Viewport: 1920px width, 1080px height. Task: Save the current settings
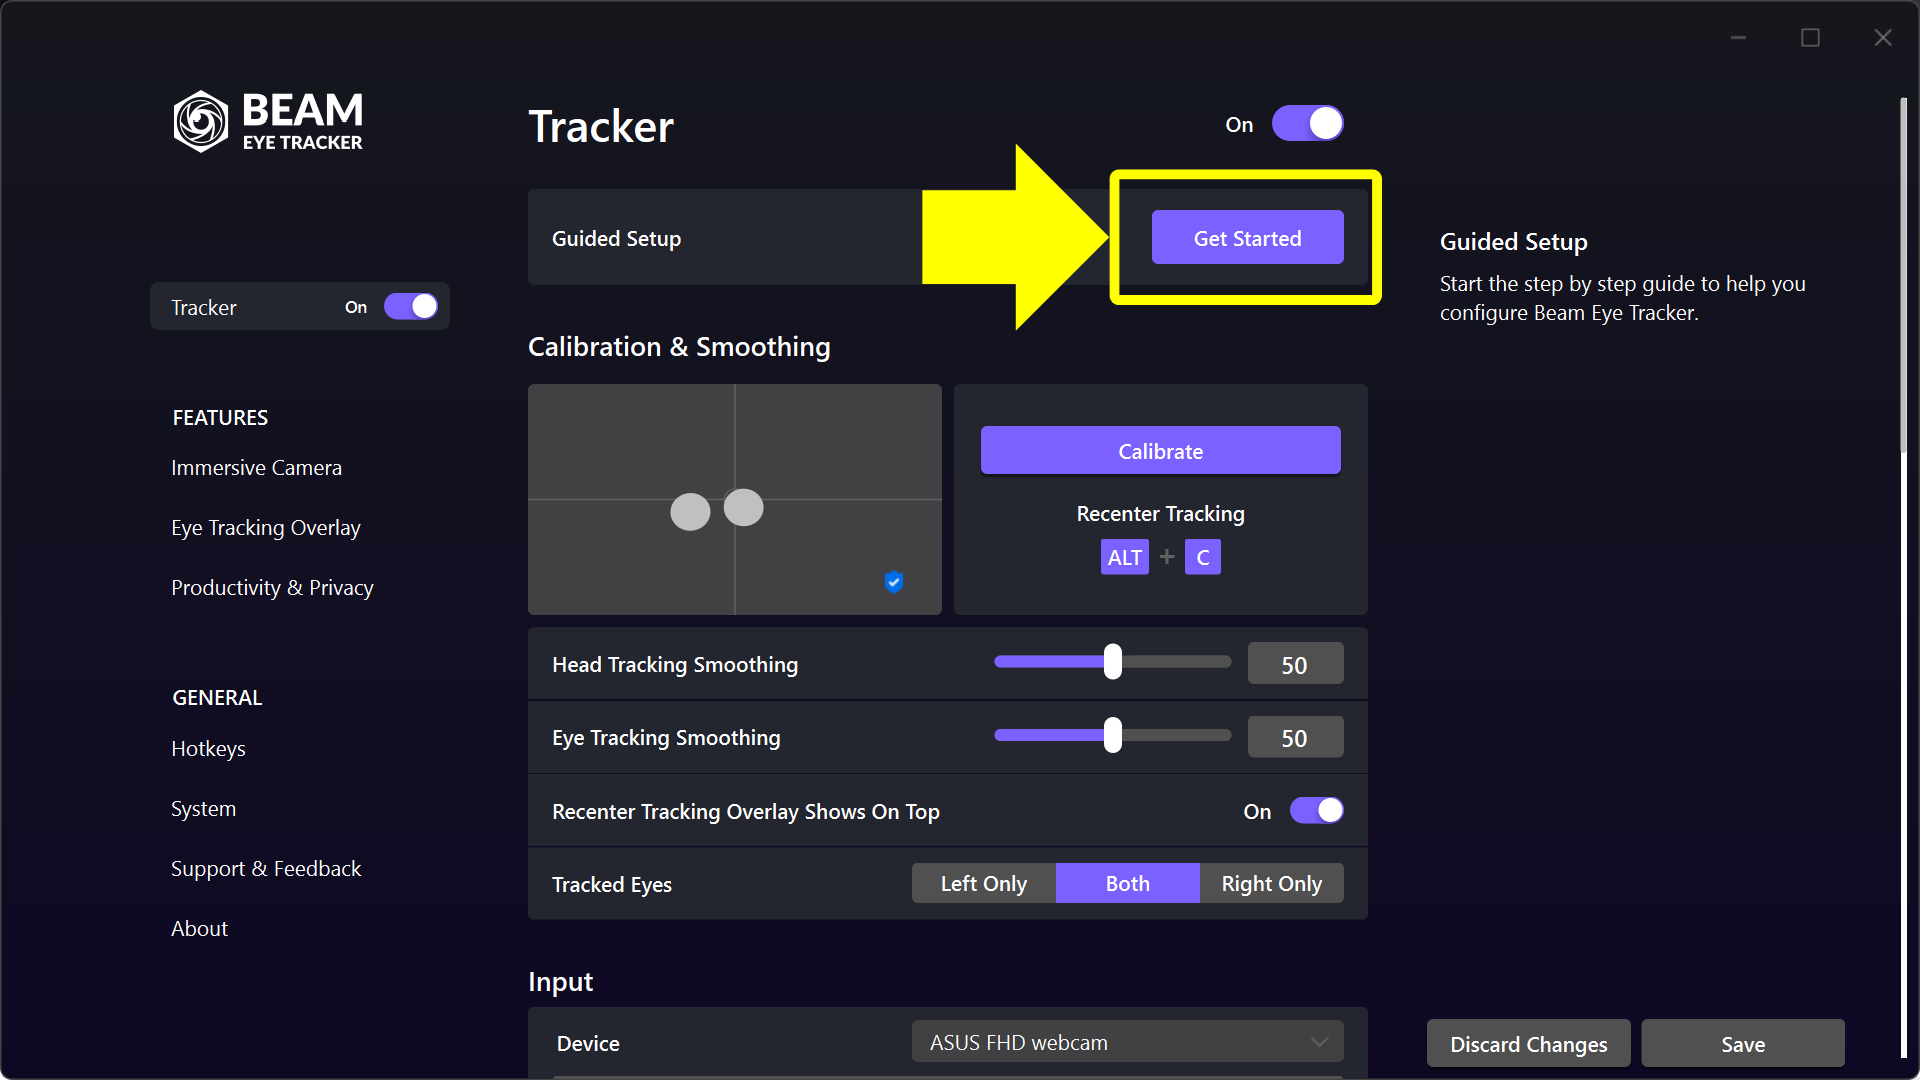[x=1742, y=1044]
